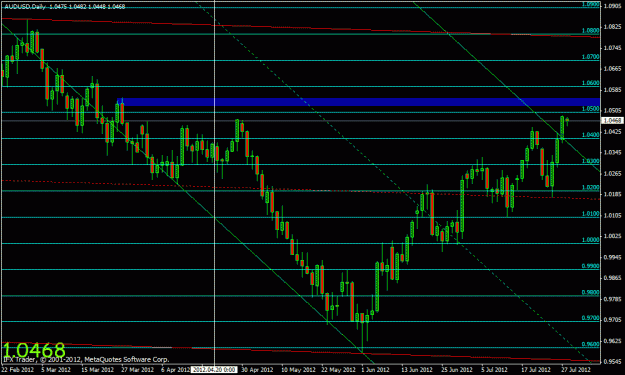The height and width of the screenshot is (375, 625).
Task: Click the 1.0185 price axis value
Action: tap(612, 194)
